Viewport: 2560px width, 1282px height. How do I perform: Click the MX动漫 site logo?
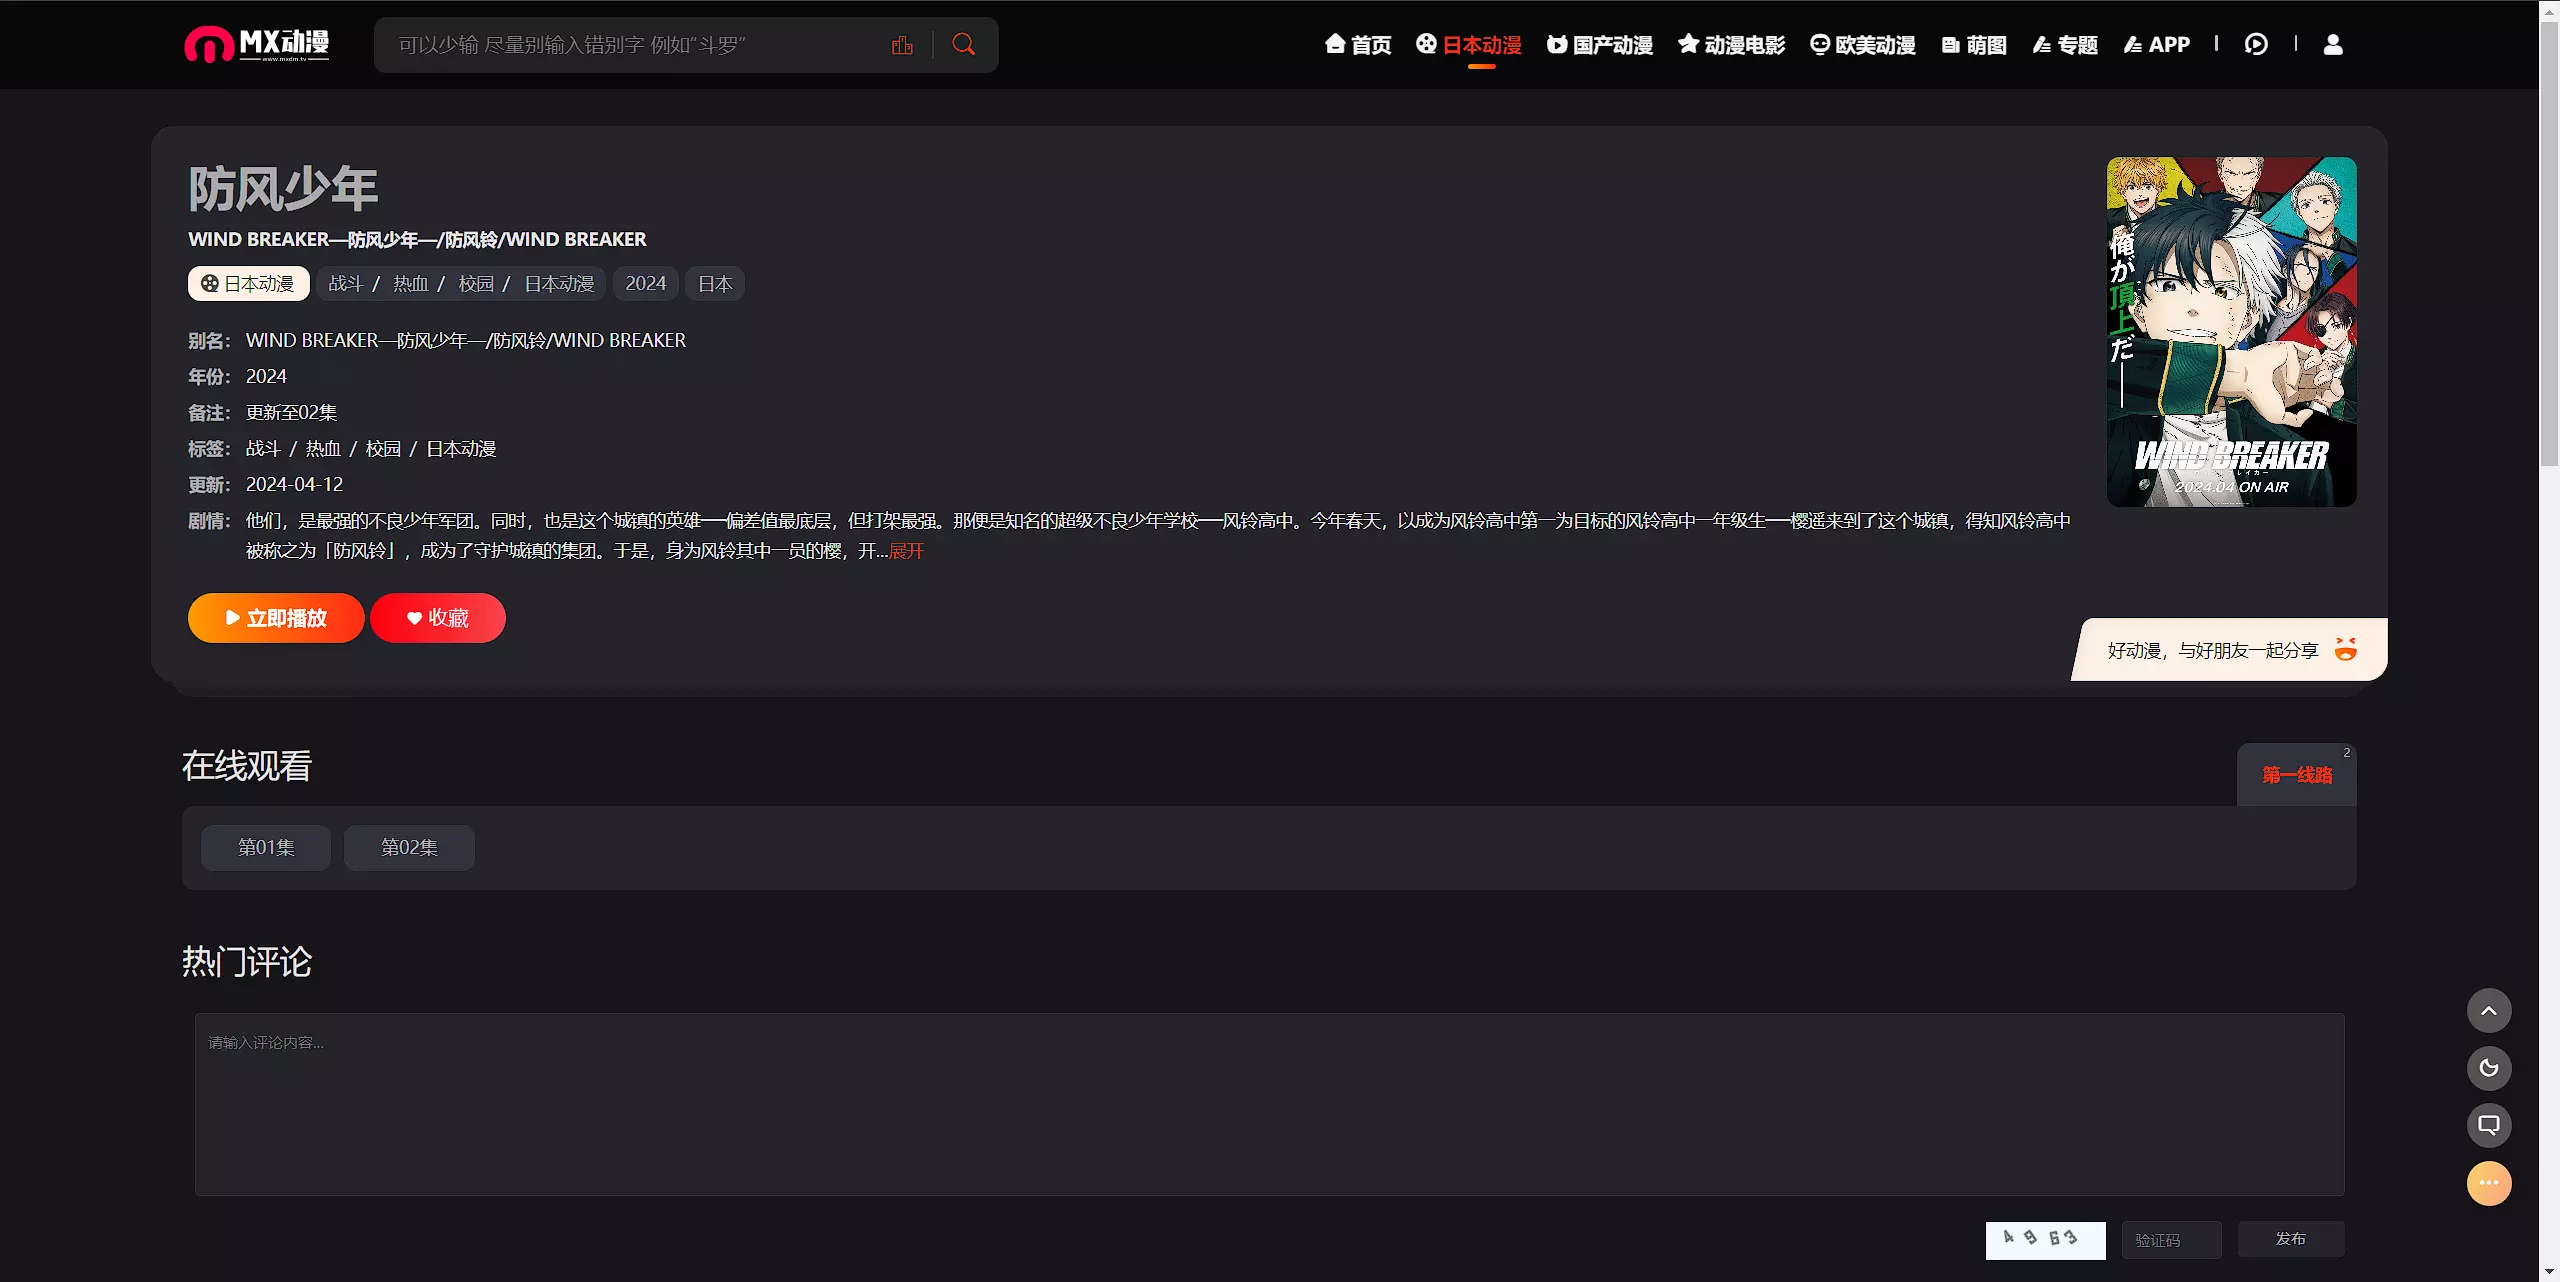point(257,45)
